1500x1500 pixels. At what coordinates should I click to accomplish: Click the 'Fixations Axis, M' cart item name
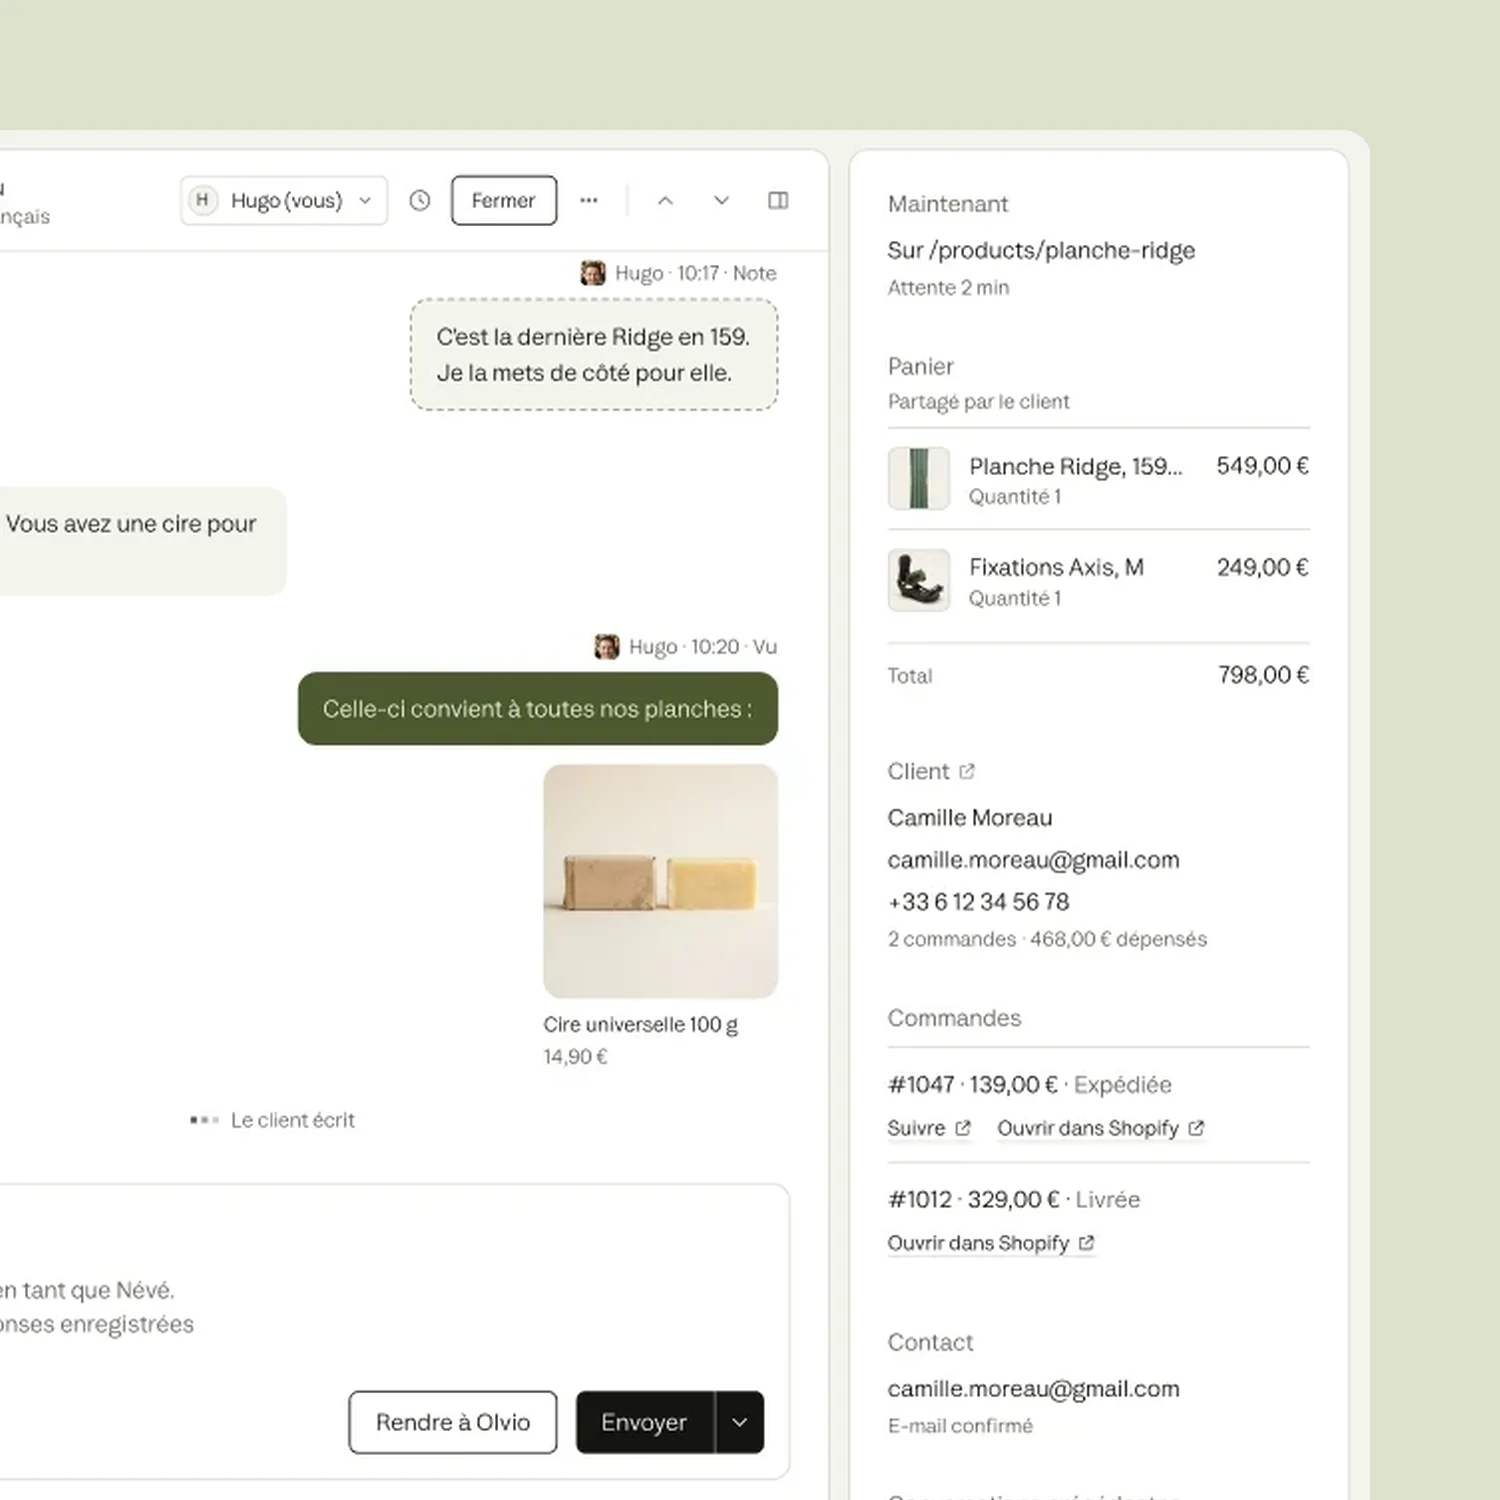[1056, 567]
